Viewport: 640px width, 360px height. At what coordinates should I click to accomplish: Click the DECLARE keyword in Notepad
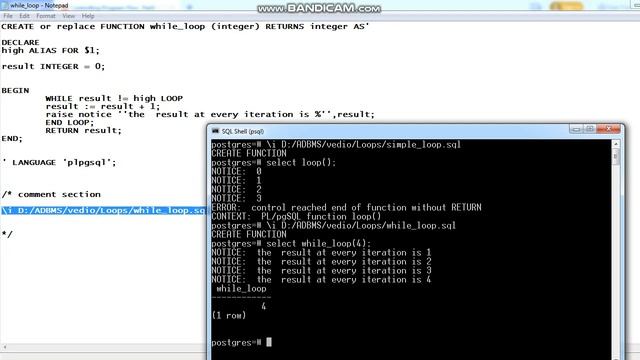coord(20,42)
